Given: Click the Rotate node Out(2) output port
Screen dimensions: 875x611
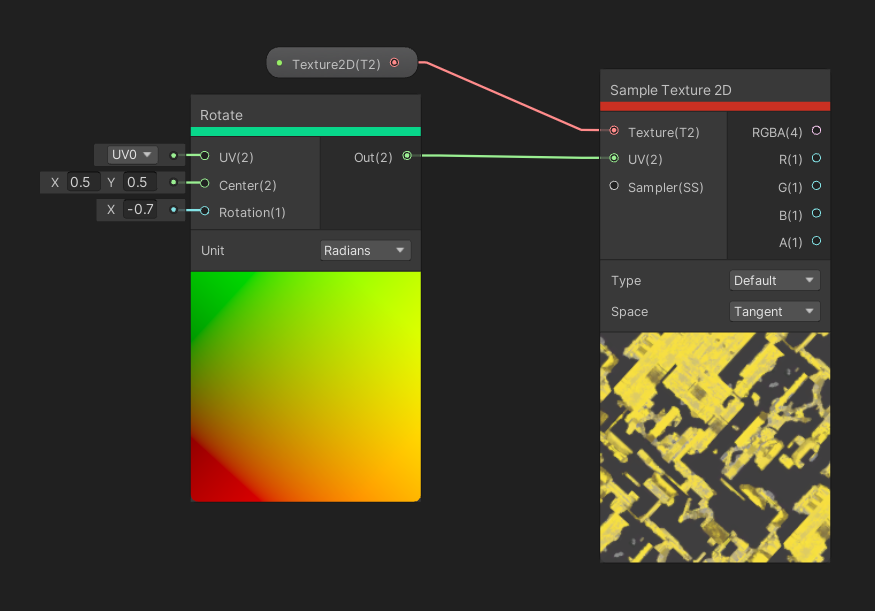Looking at the screenshot, I should click(407, 156).
